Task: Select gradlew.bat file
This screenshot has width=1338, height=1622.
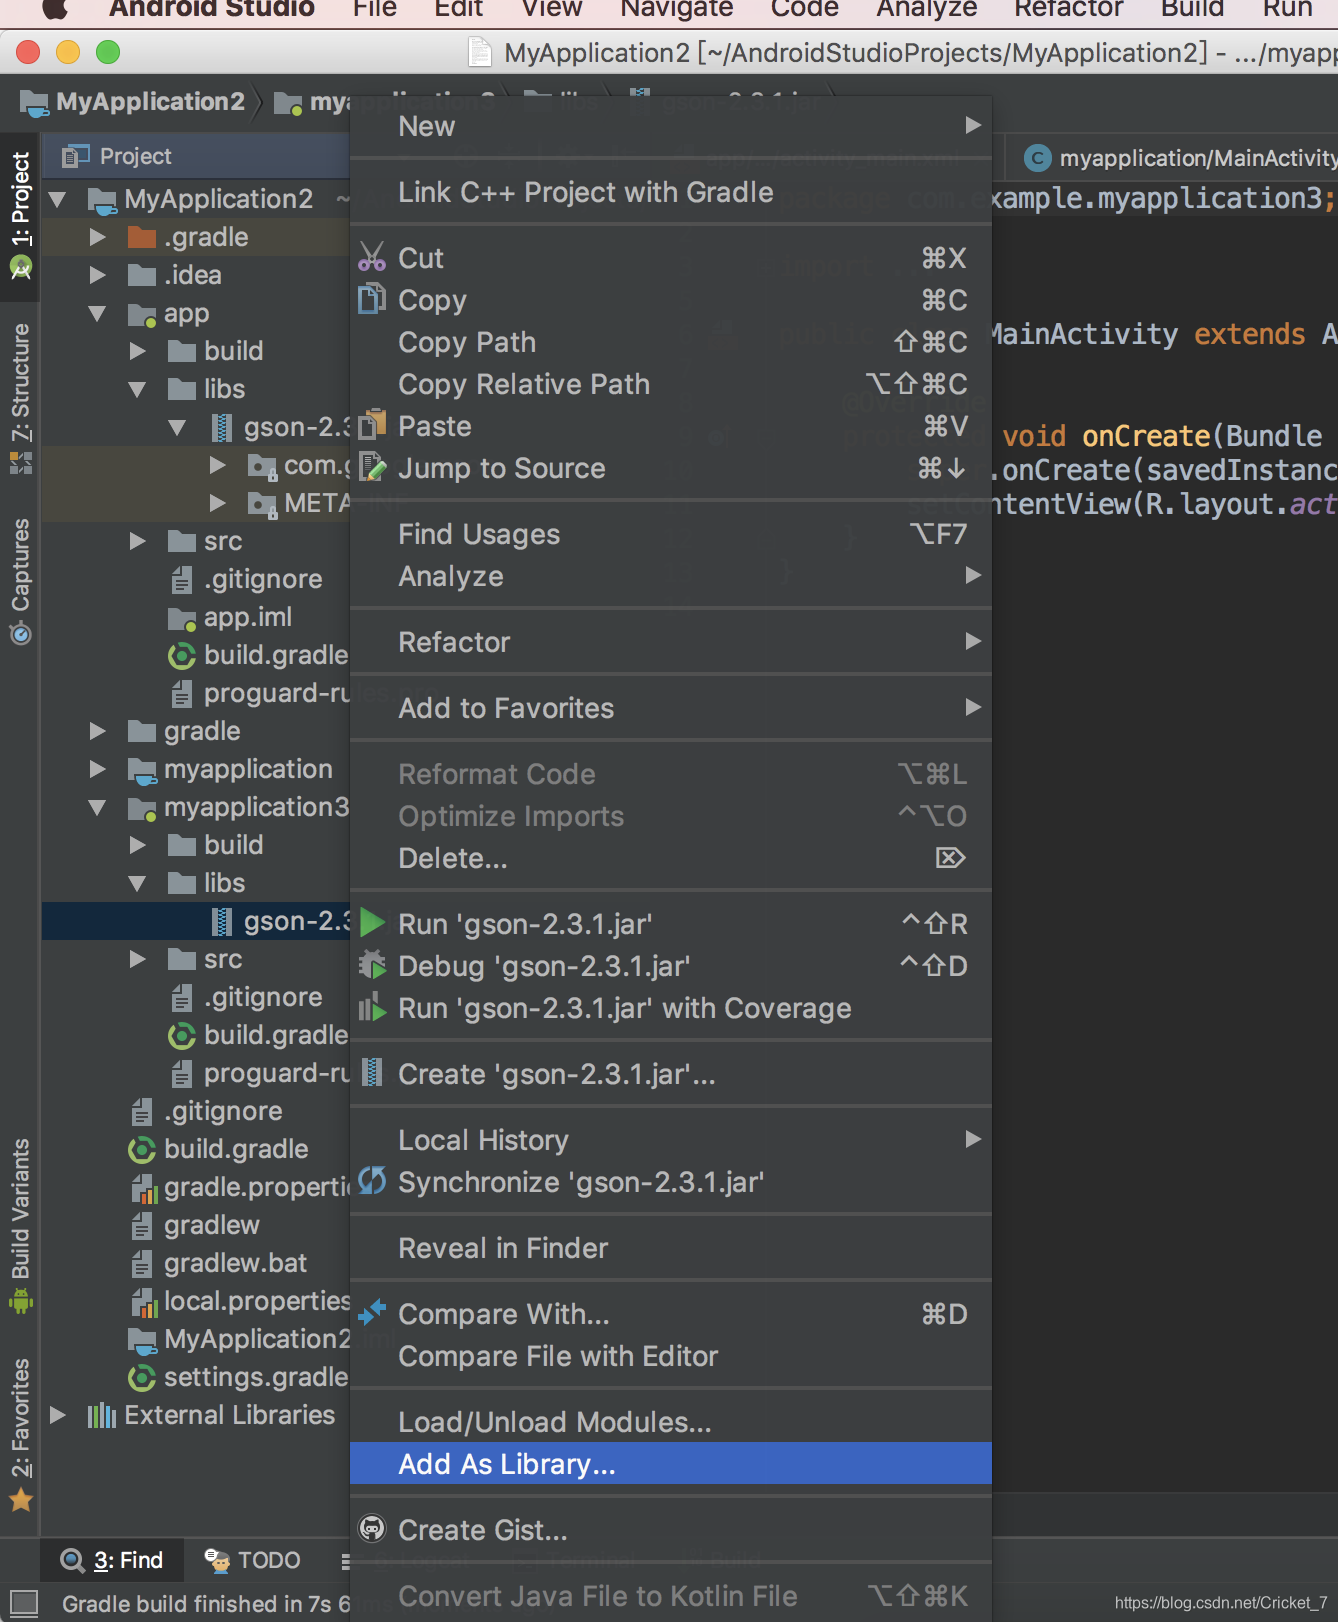Action: click(235, 1263)
